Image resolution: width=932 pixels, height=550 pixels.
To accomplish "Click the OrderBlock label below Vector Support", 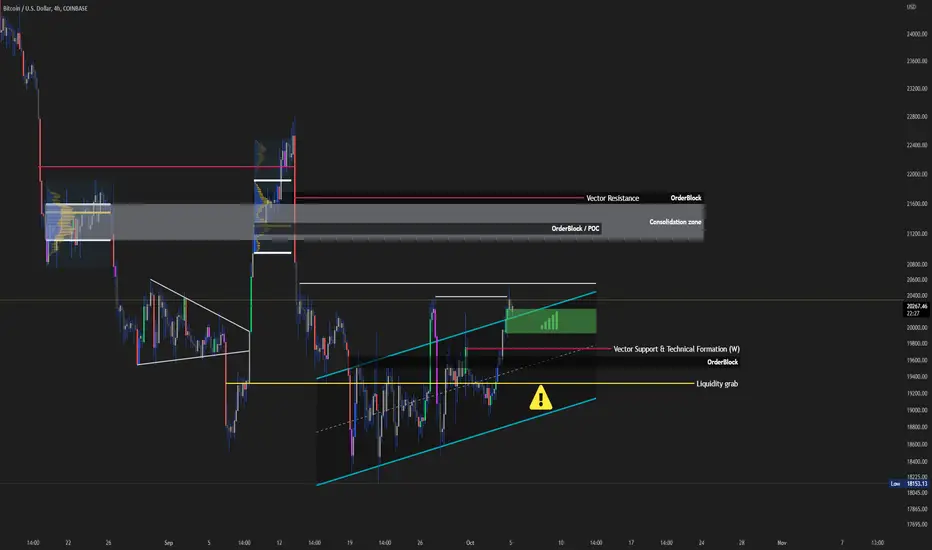I will tap(722, 362).
